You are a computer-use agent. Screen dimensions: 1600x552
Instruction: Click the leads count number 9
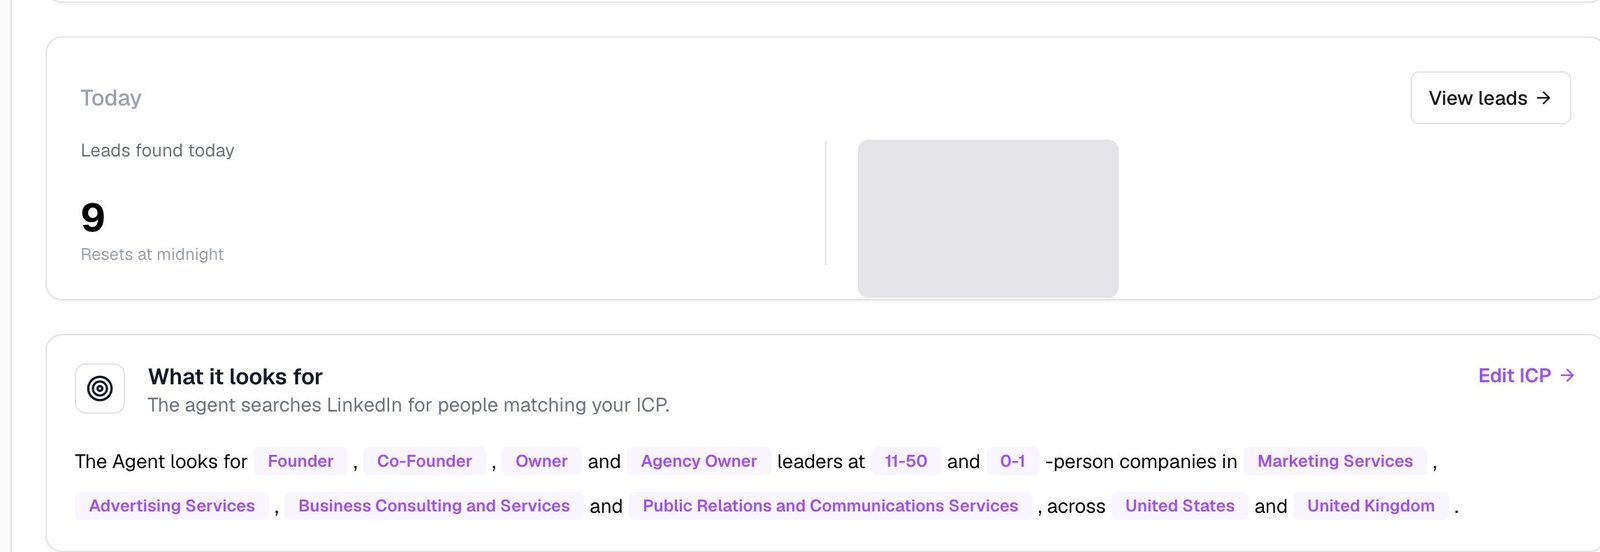click(x=93, y=217)
